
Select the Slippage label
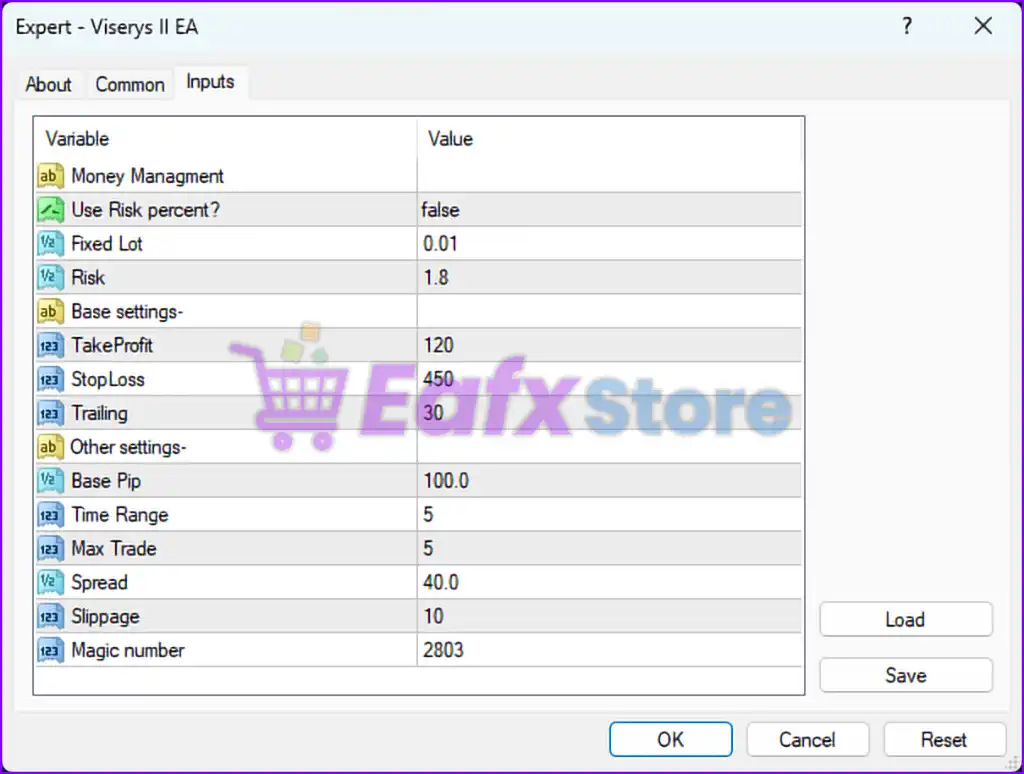(x=105, y=617)
